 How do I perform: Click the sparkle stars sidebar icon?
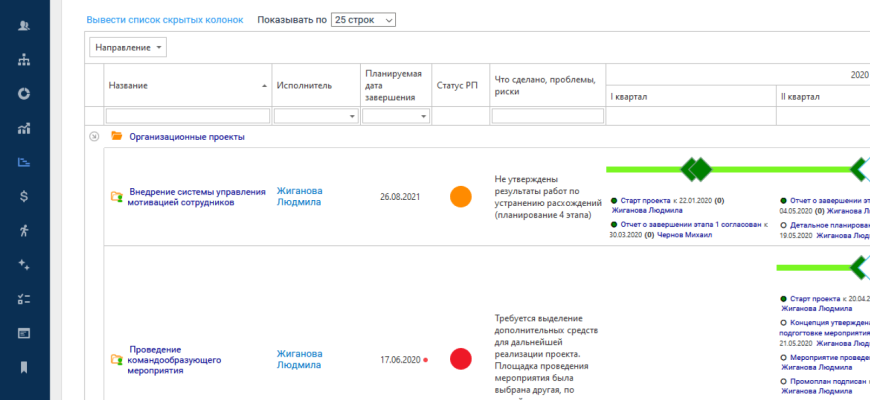coord(24,264)
